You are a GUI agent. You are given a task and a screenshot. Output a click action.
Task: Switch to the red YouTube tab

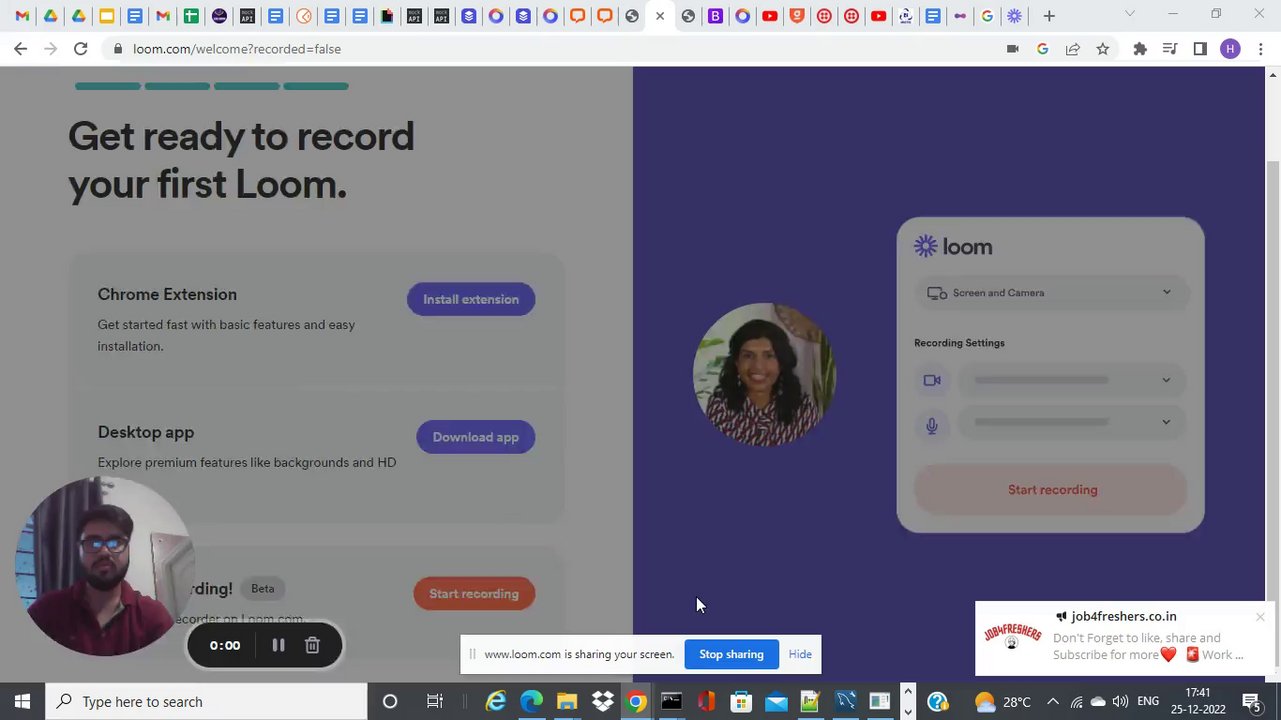pyautogui.click(x=769, y=16)
